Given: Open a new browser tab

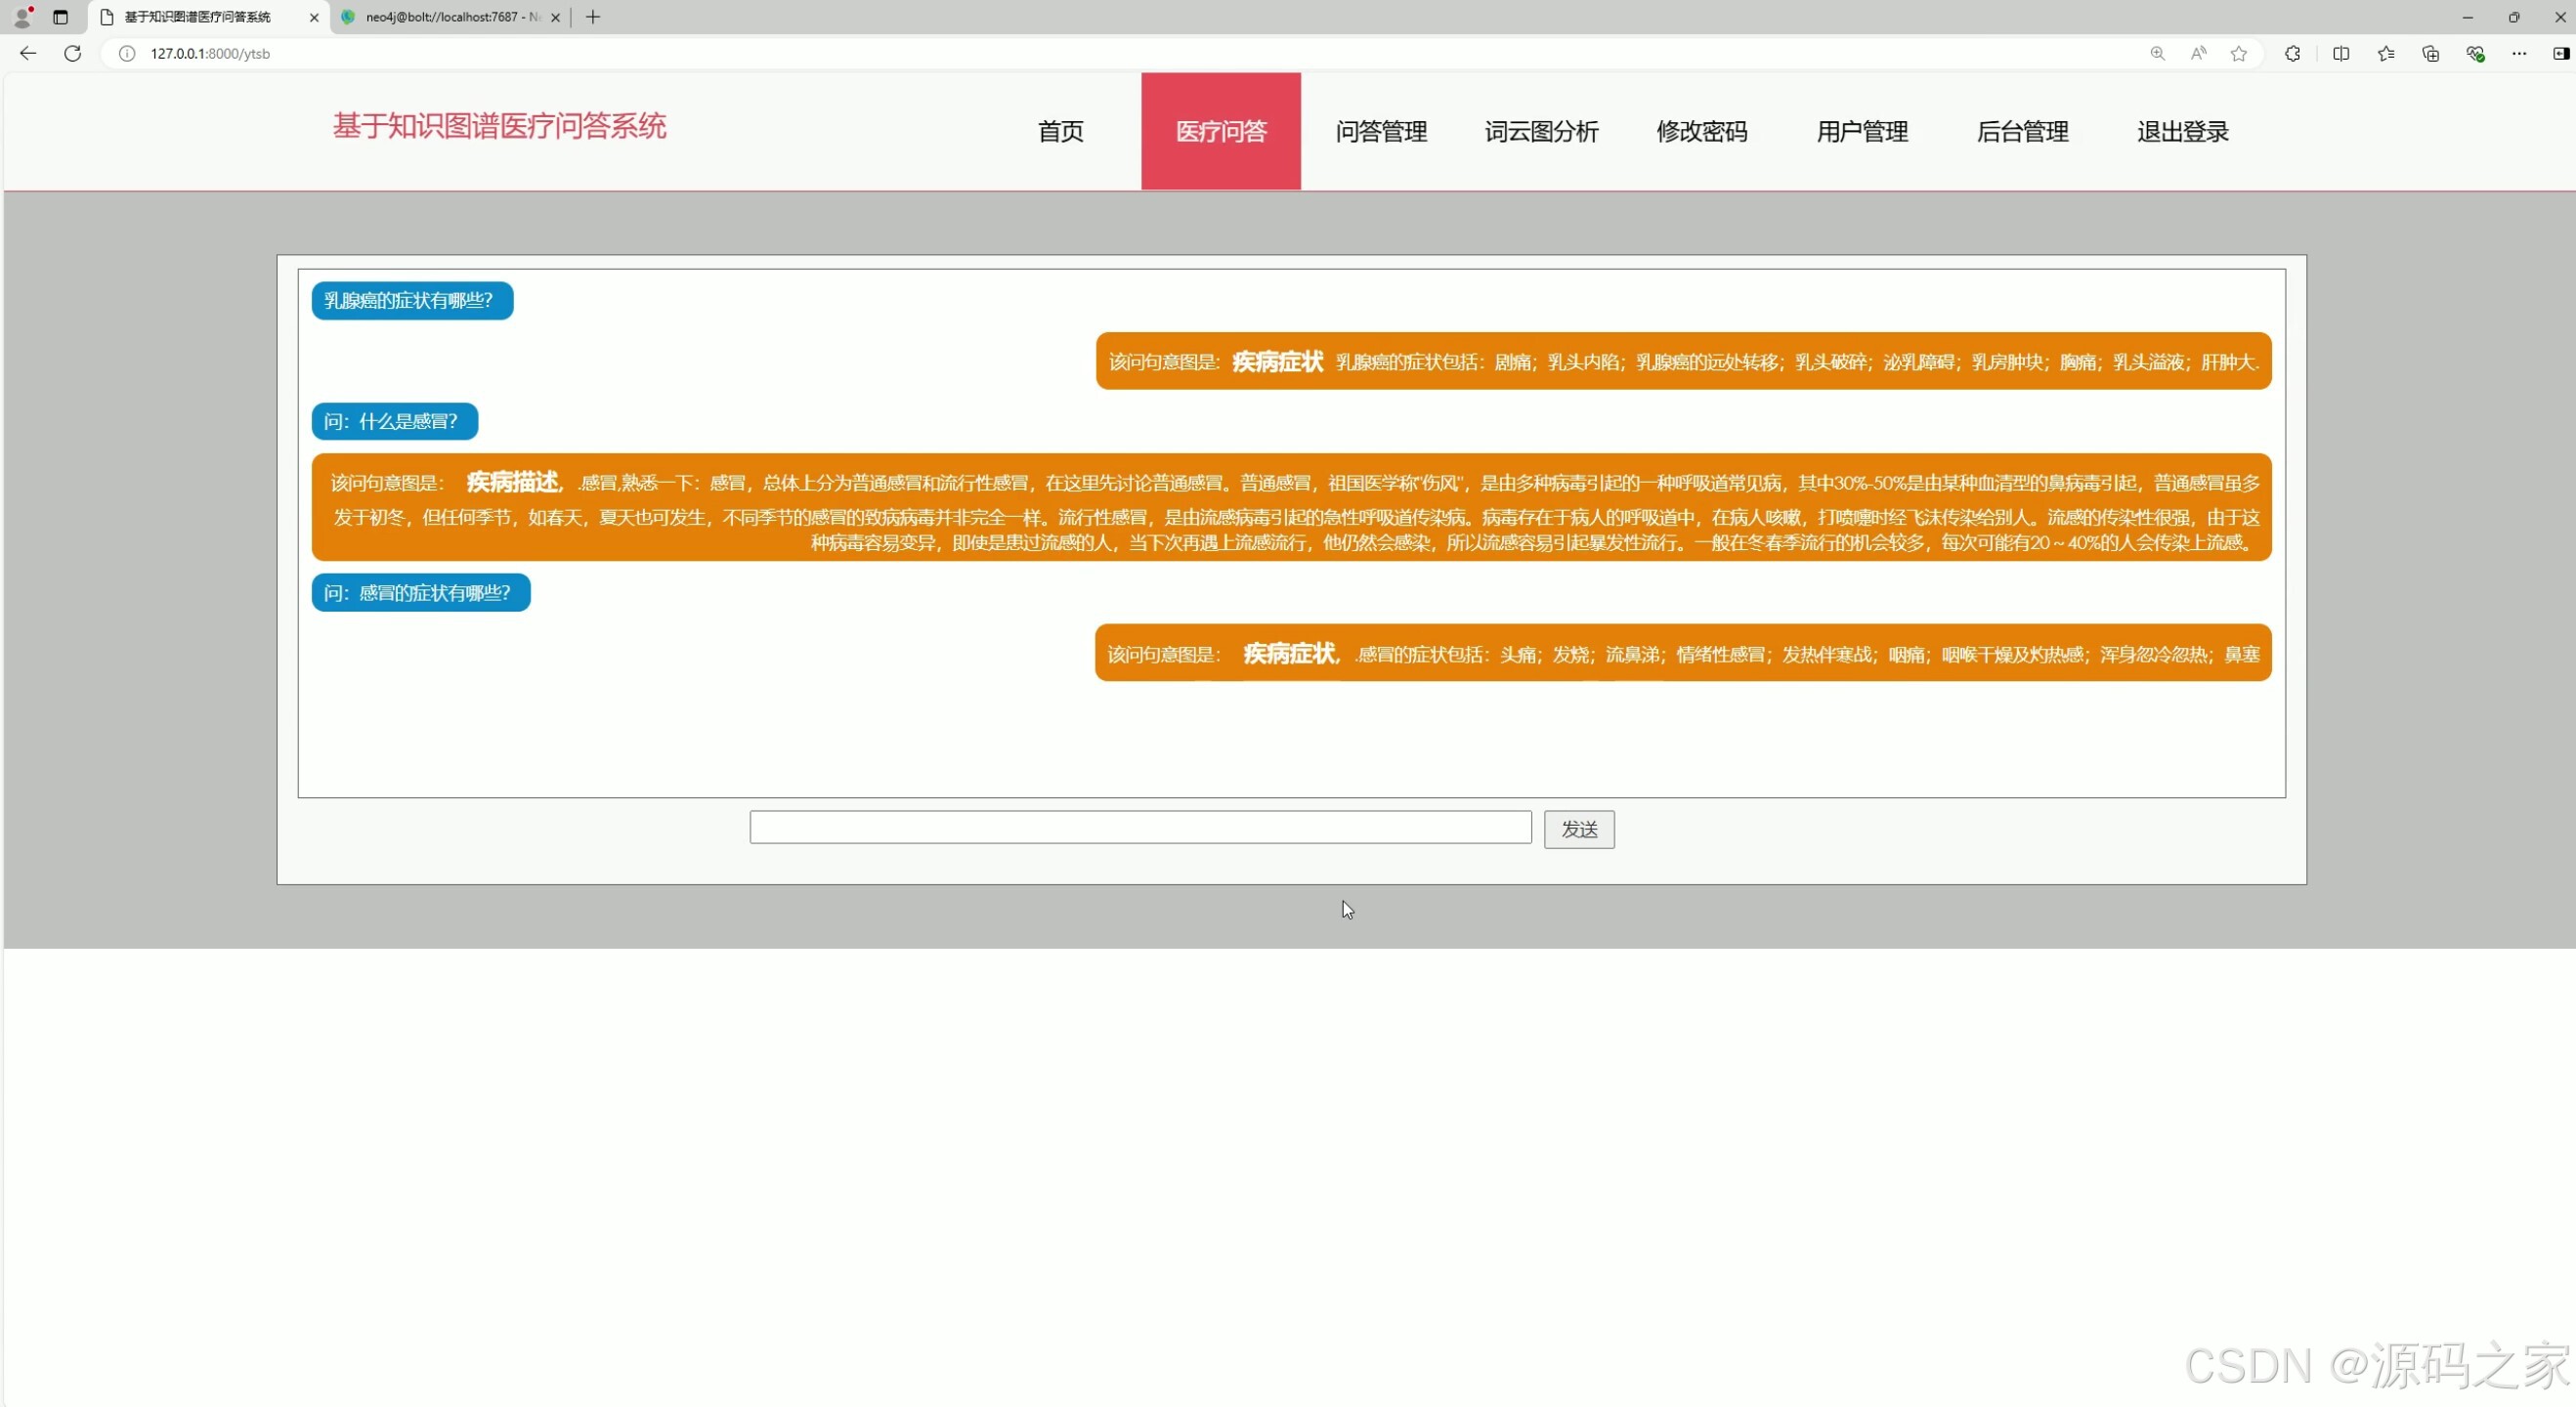Looking at the screenshot, I should pyautogui.click(x=593, y=17).
